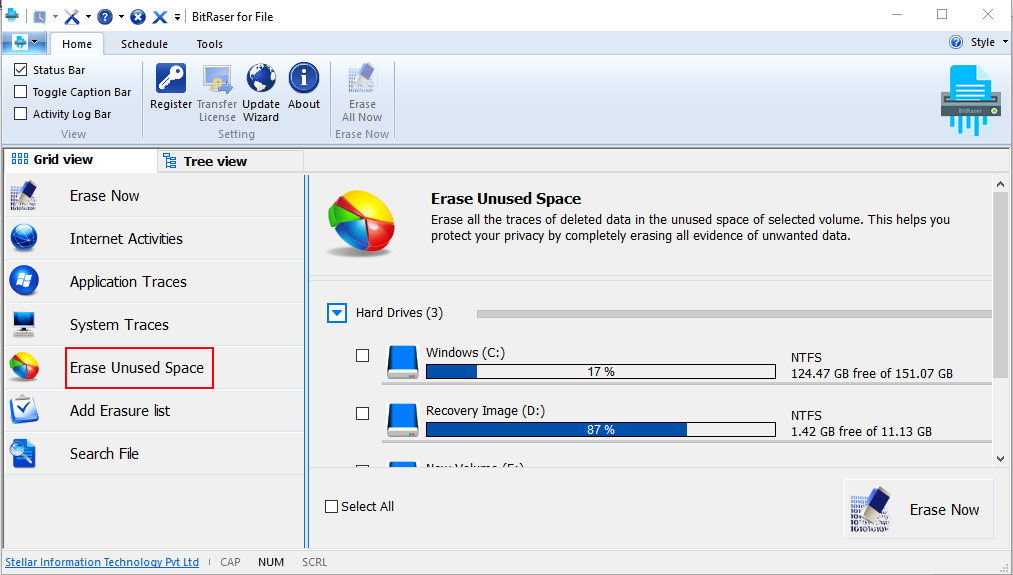This screenshot has width=1013, height=575.
Task: Open dropdown arrow beside the tools wrench icon
Action: (x=88, y=17)
